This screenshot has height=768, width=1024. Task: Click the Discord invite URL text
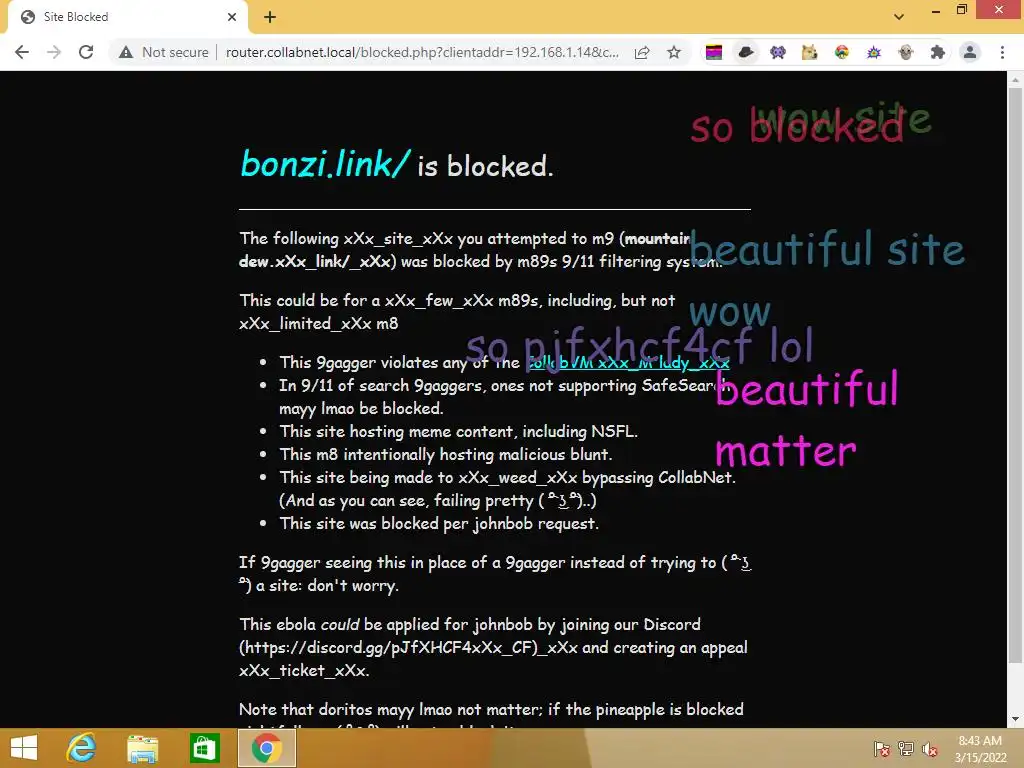[x=388, y=647]
